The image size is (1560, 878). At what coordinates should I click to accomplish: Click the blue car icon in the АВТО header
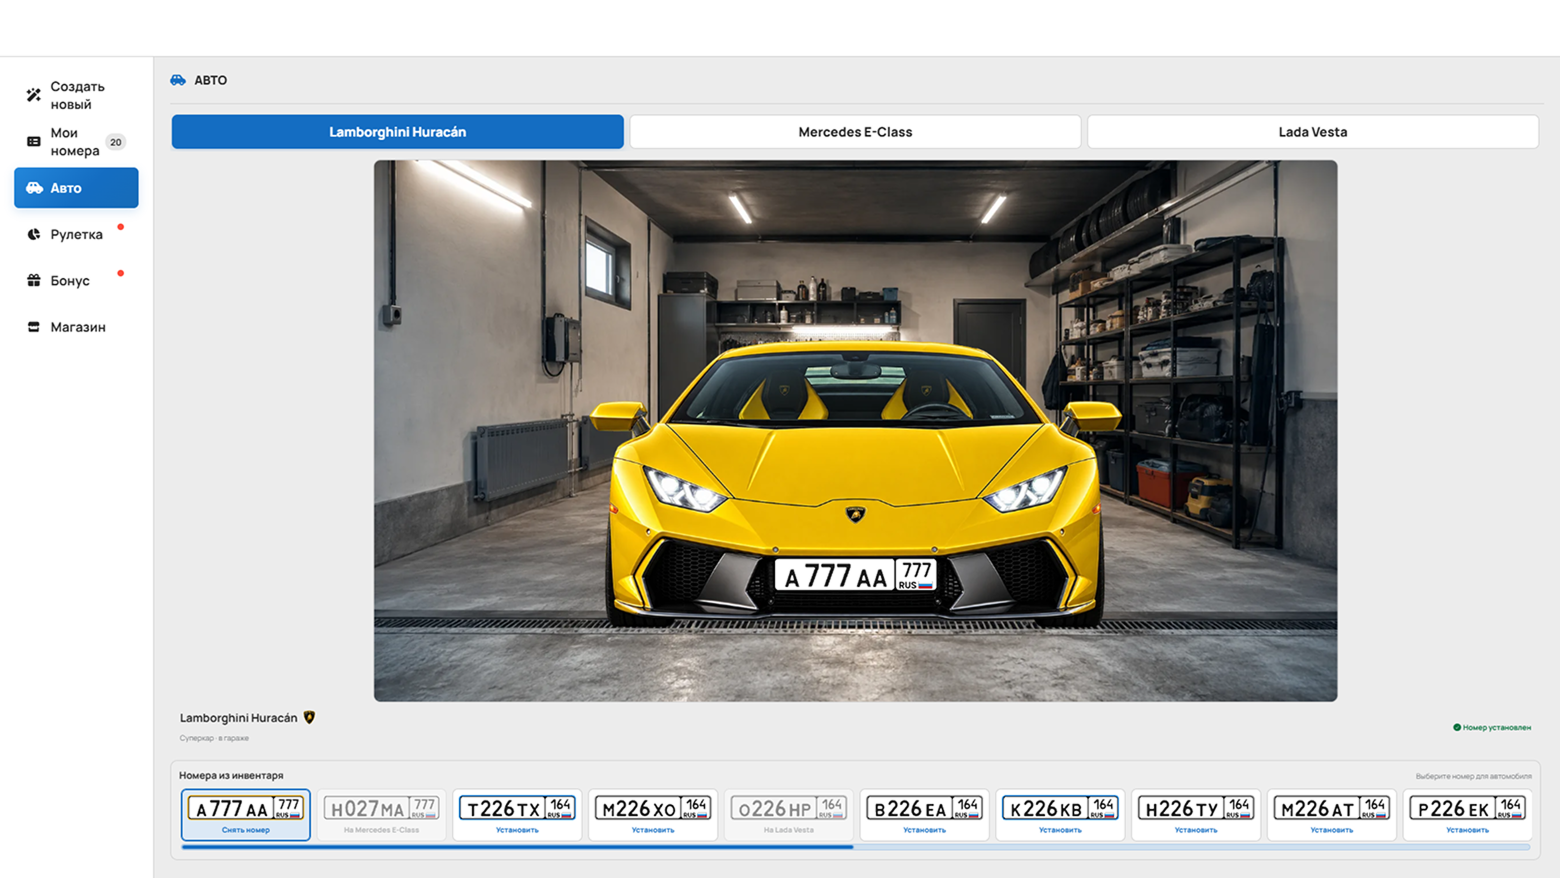click(178, 80)
